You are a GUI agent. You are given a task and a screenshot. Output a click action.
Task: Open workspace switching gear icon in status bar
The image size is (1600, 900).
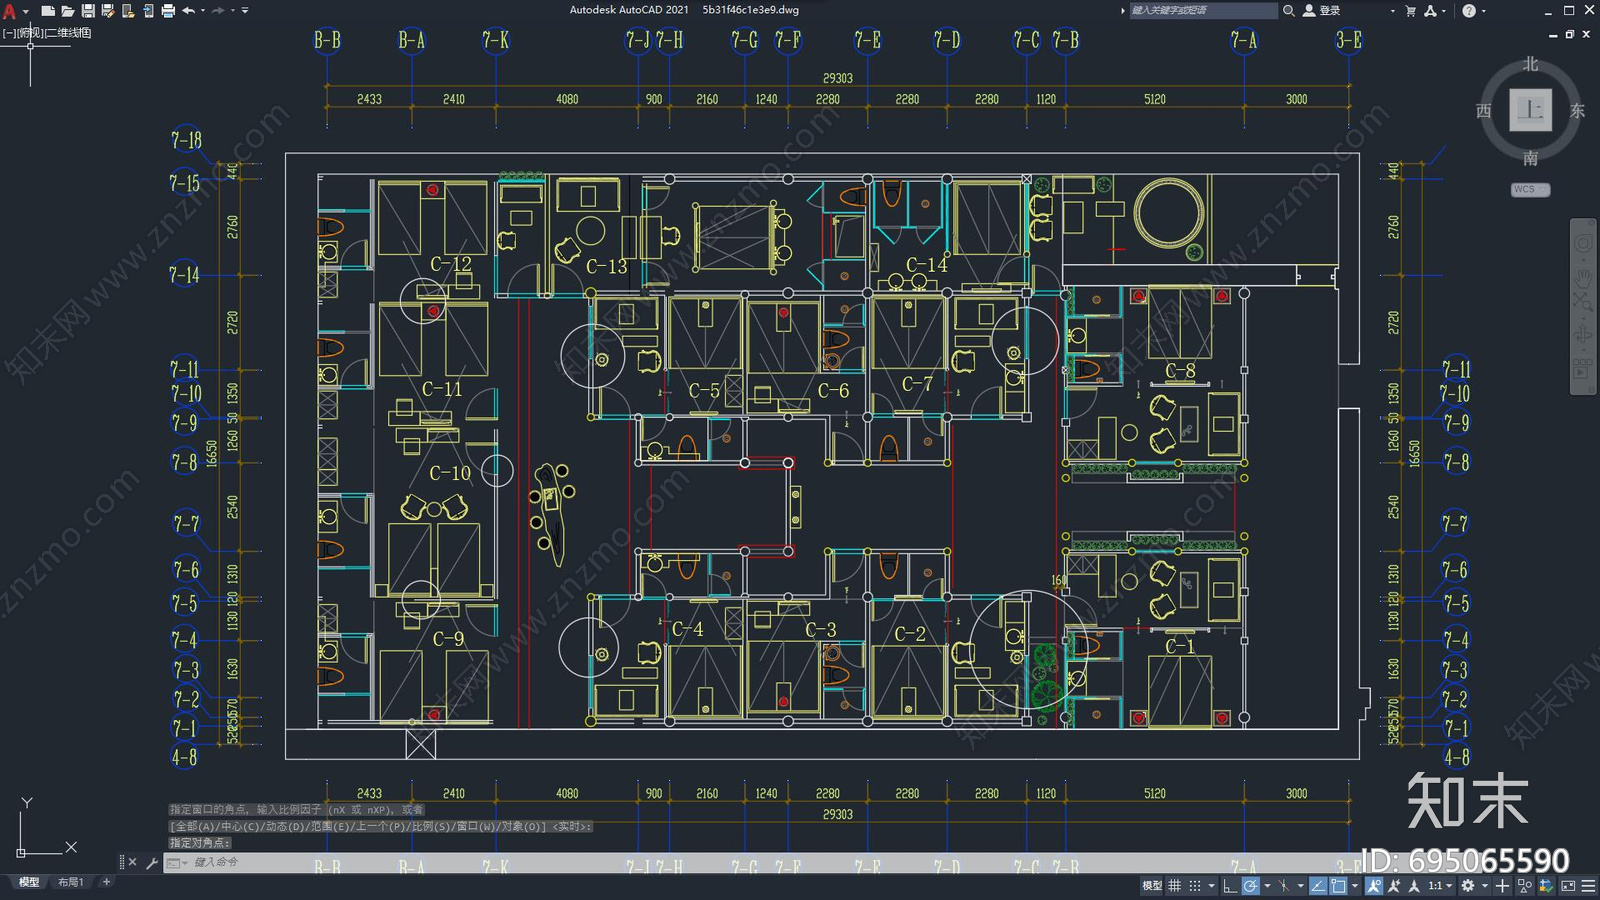click(x=1468, y=886)
